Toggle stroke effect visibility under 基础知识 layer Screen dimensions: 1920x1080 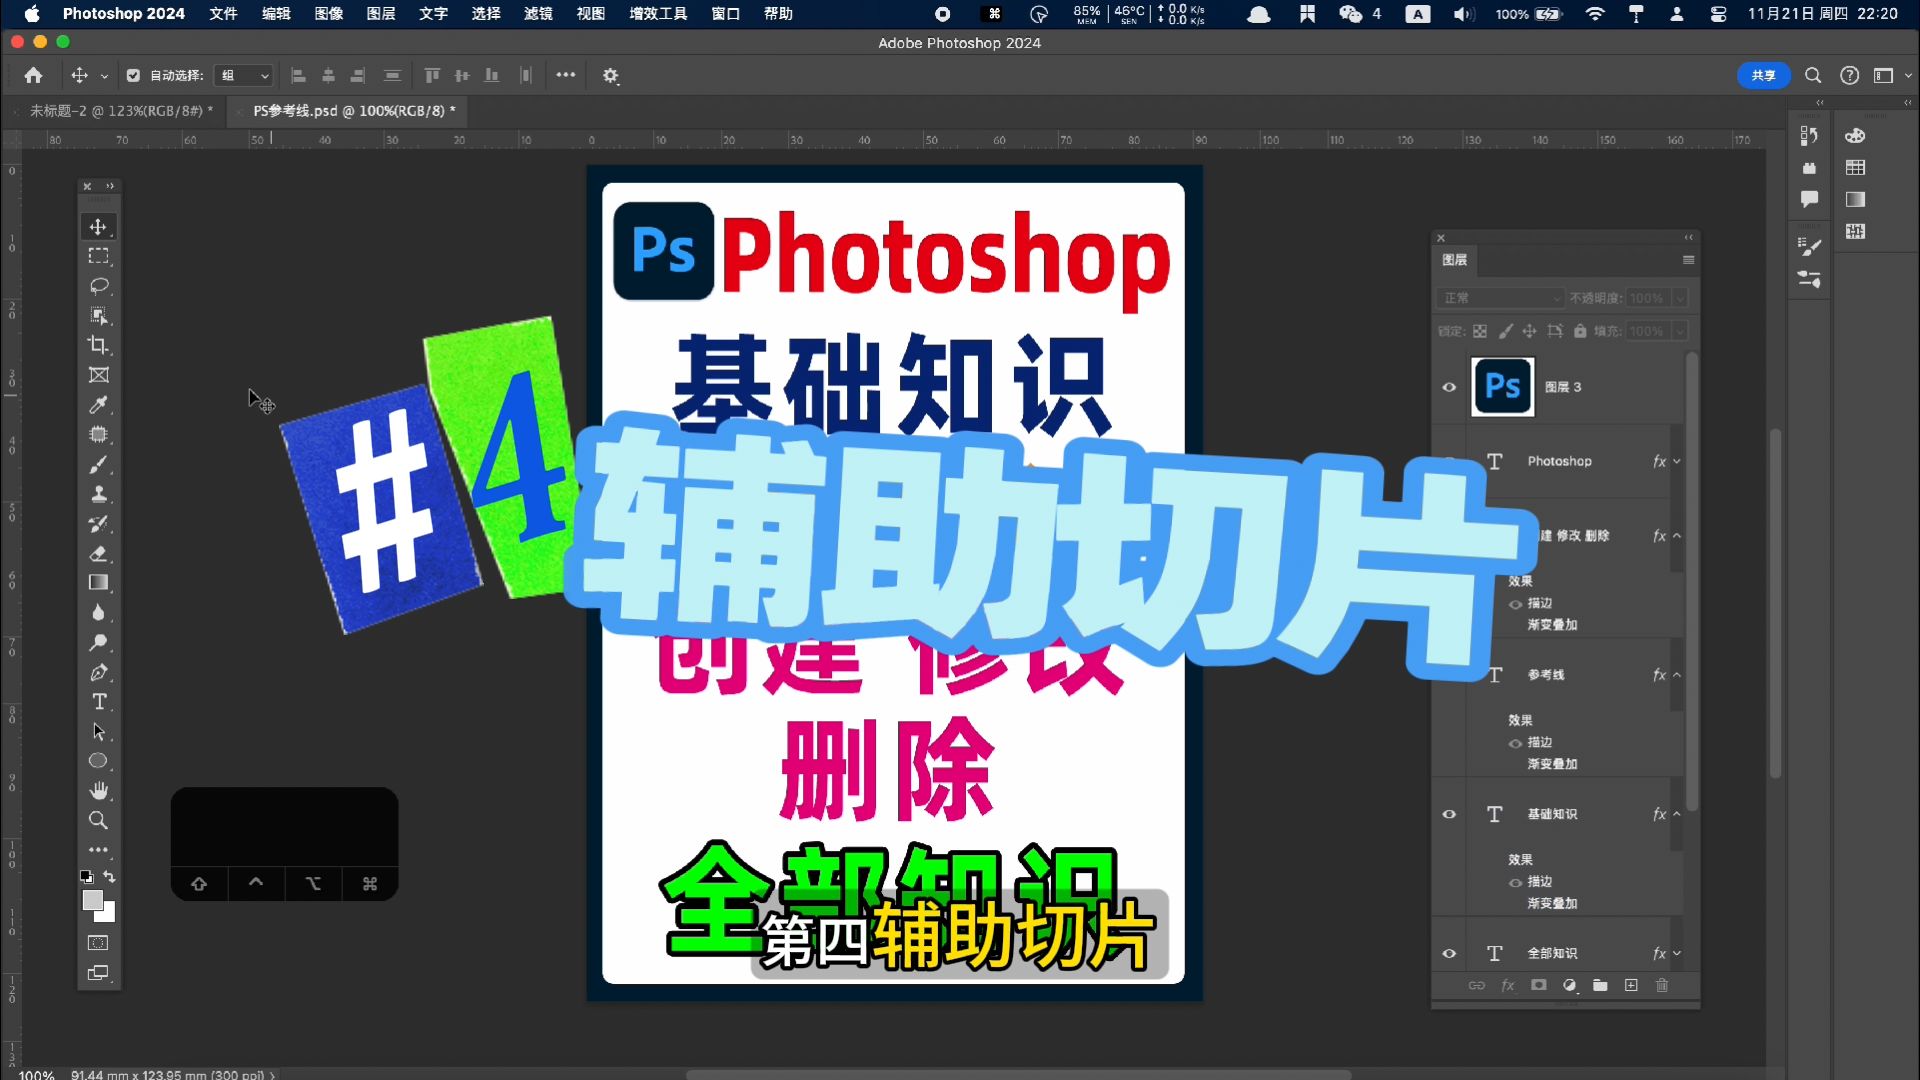[x=1516, y=882]
